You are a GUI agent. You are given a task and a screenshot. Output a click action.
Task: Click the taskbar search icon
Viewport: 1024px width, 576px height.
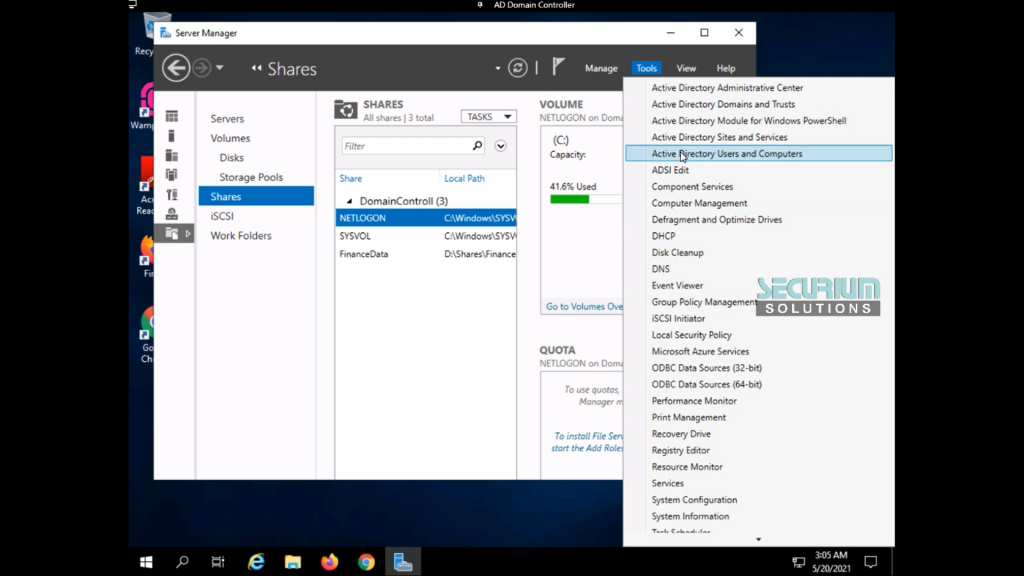[x=182, y=562]
